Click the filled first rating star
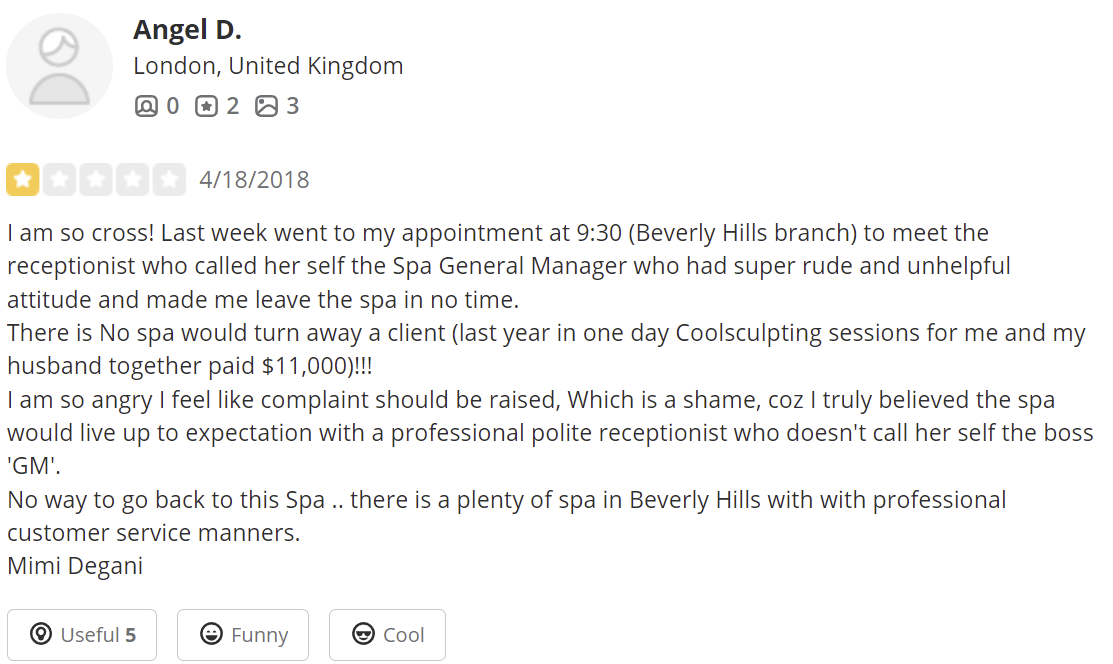 (x=23, y=180)
